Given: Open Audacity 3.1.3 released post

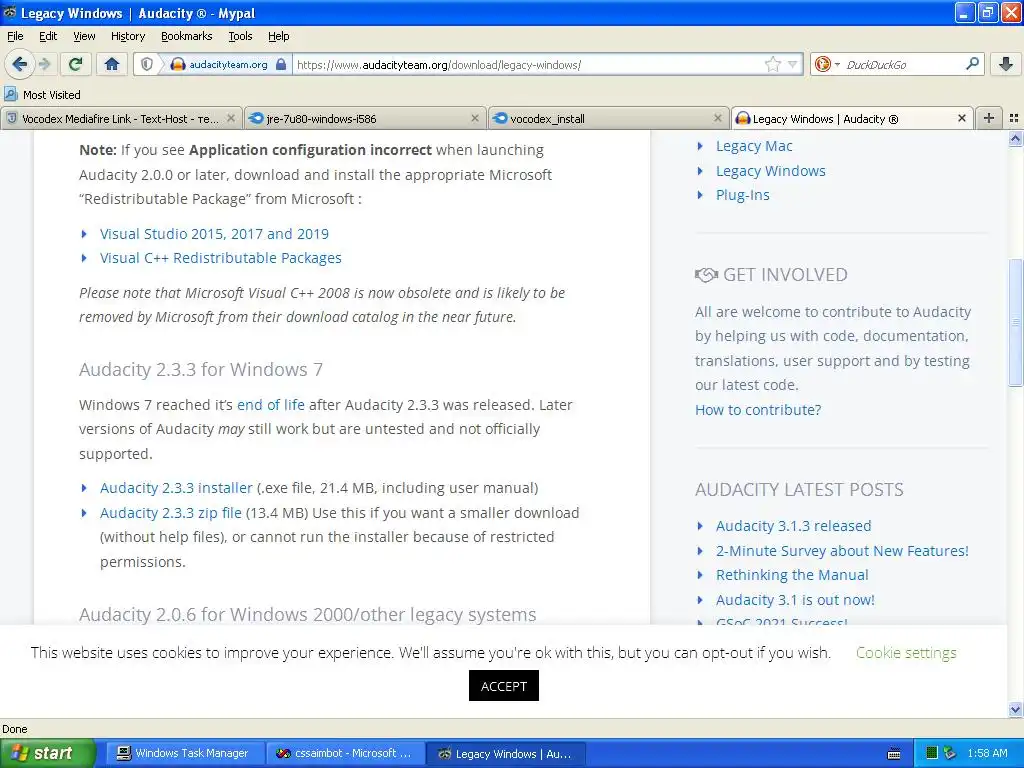Looking at the screenshot, I should (x=793, y=526).
